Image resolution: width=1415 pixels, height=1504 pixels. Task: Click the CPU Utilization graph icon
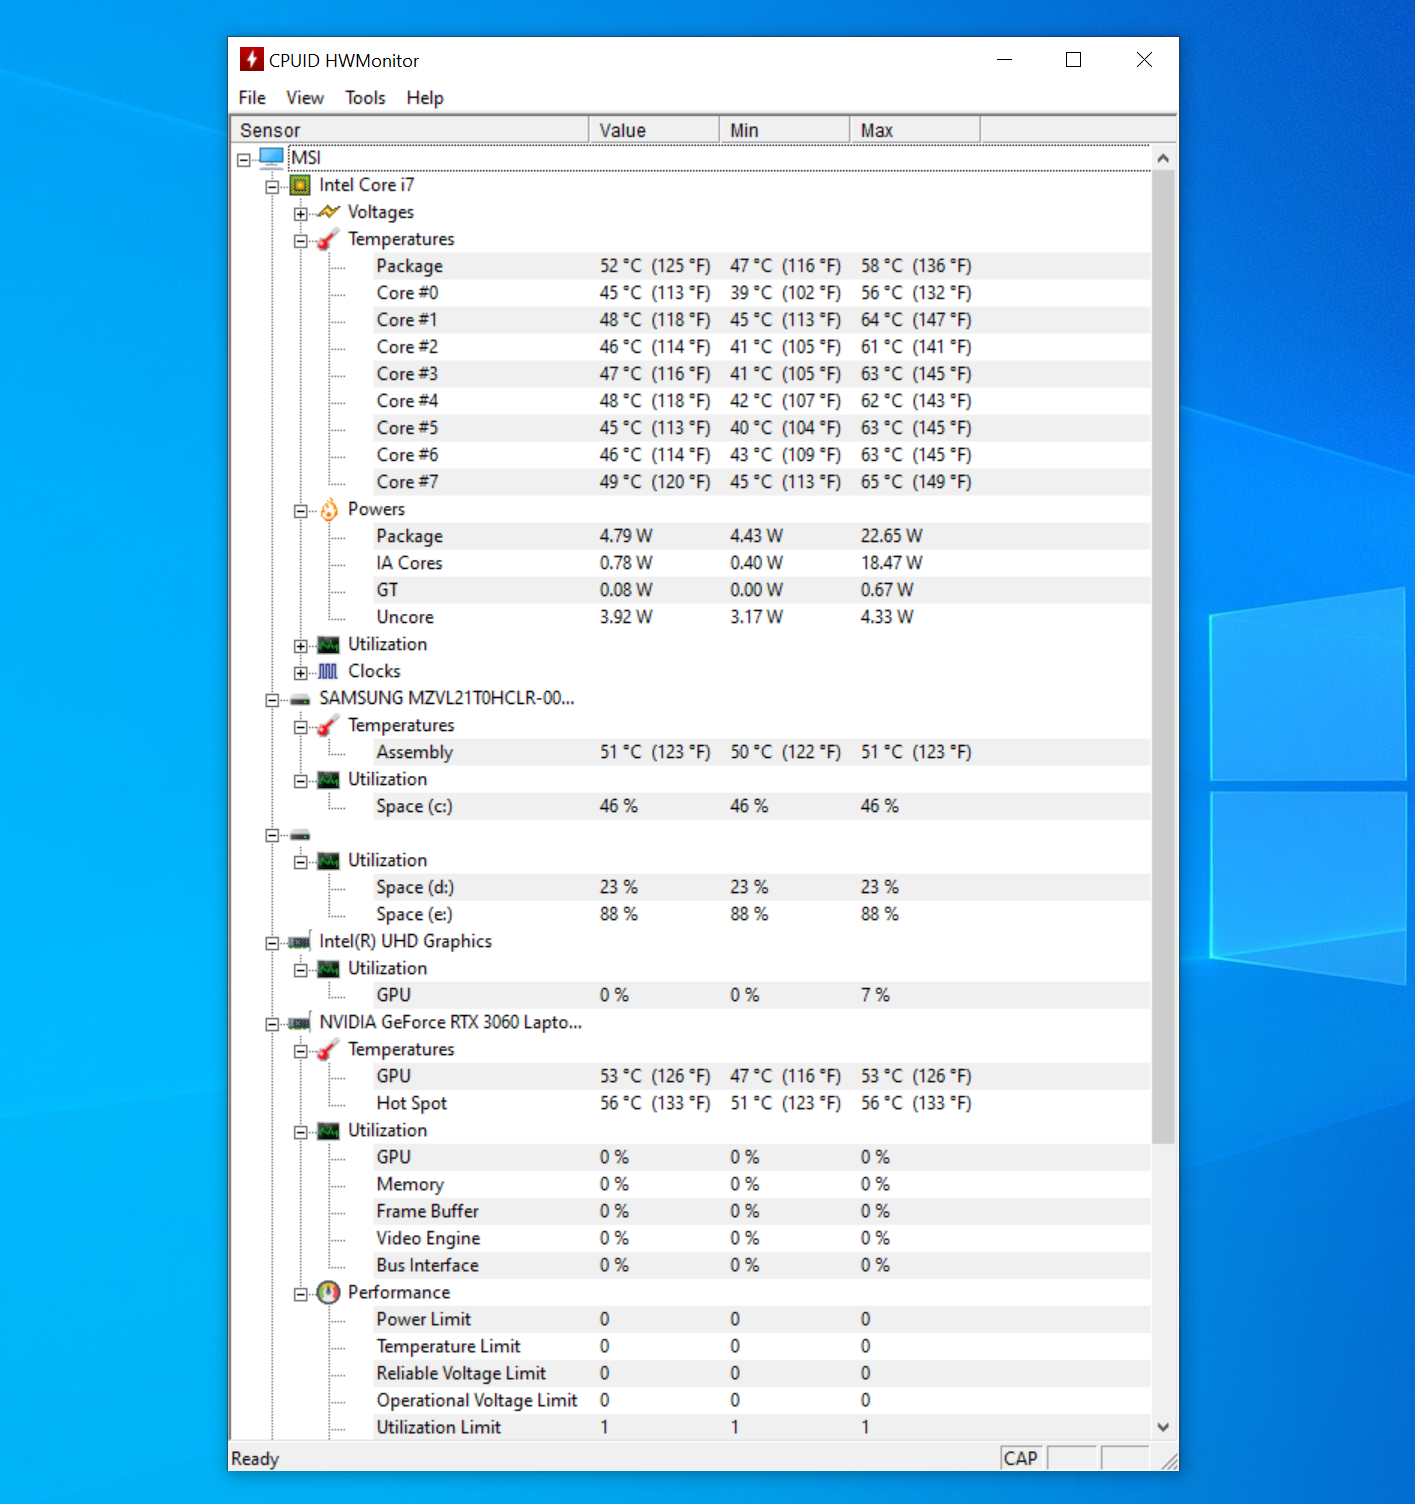[328, 644]
